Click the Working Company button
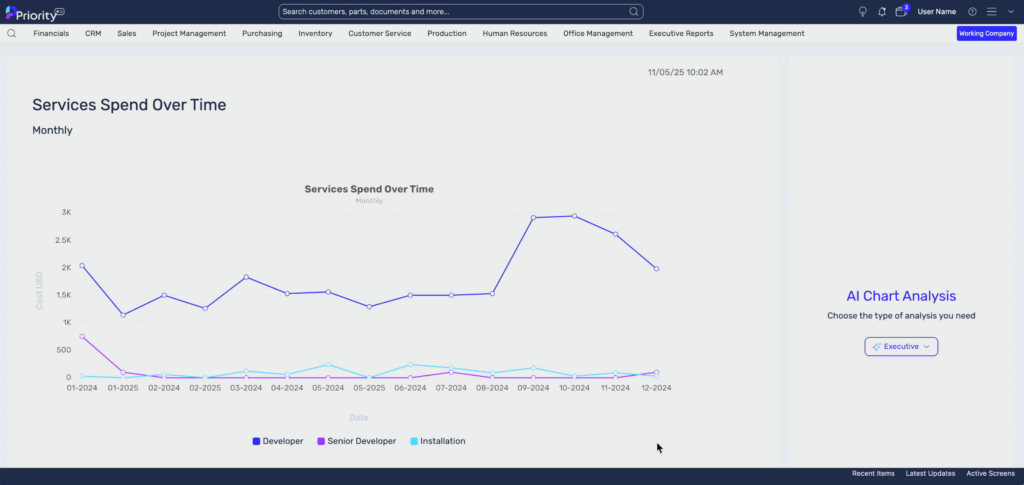The height and width of the screenshot is (485, 1024). tap(987, 33)
